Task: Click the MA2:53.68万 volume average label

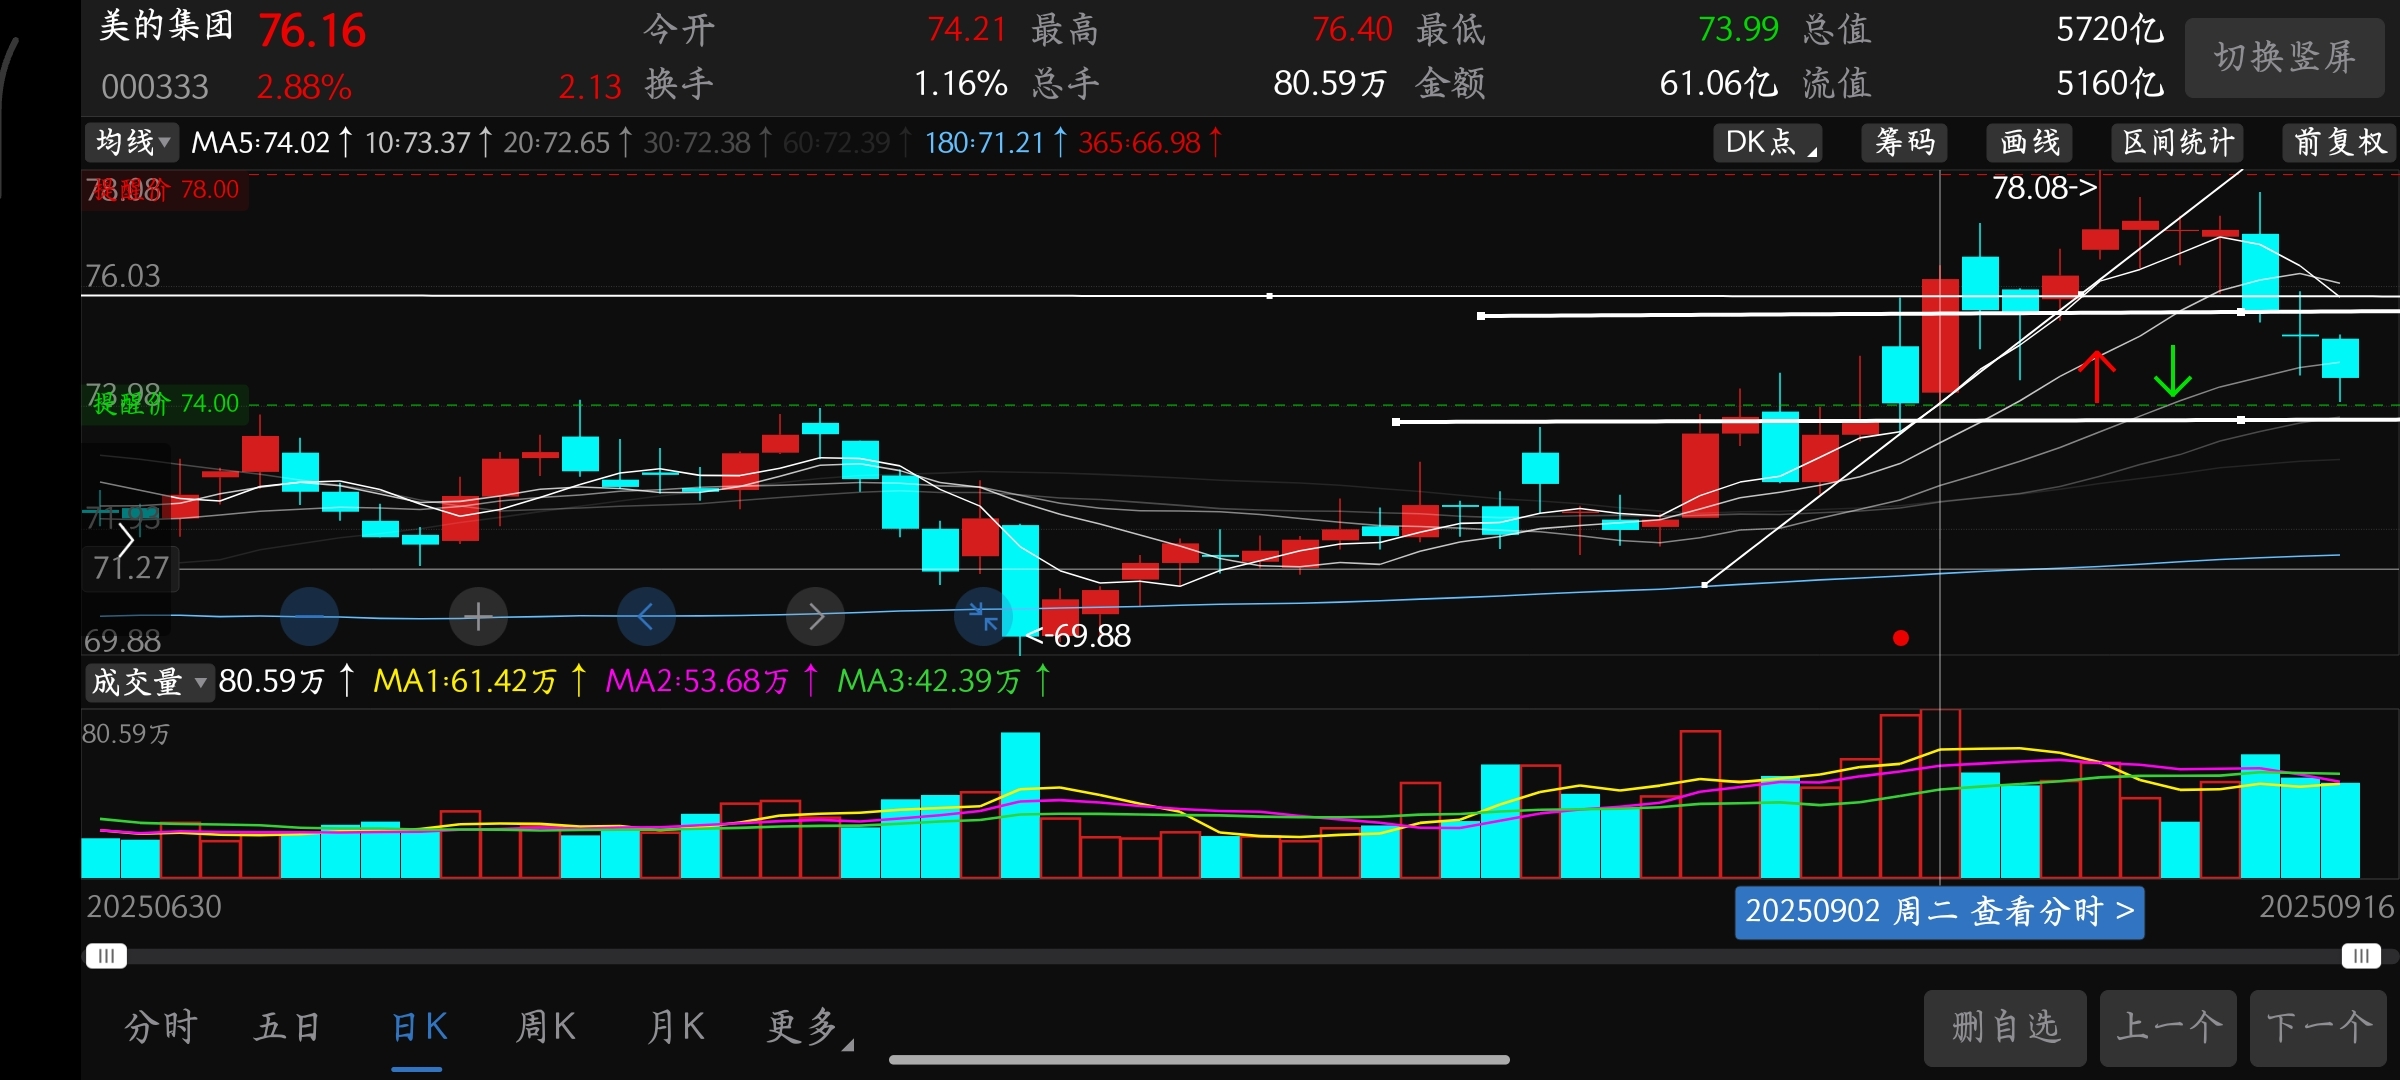Action: click(x=697, y=682)
